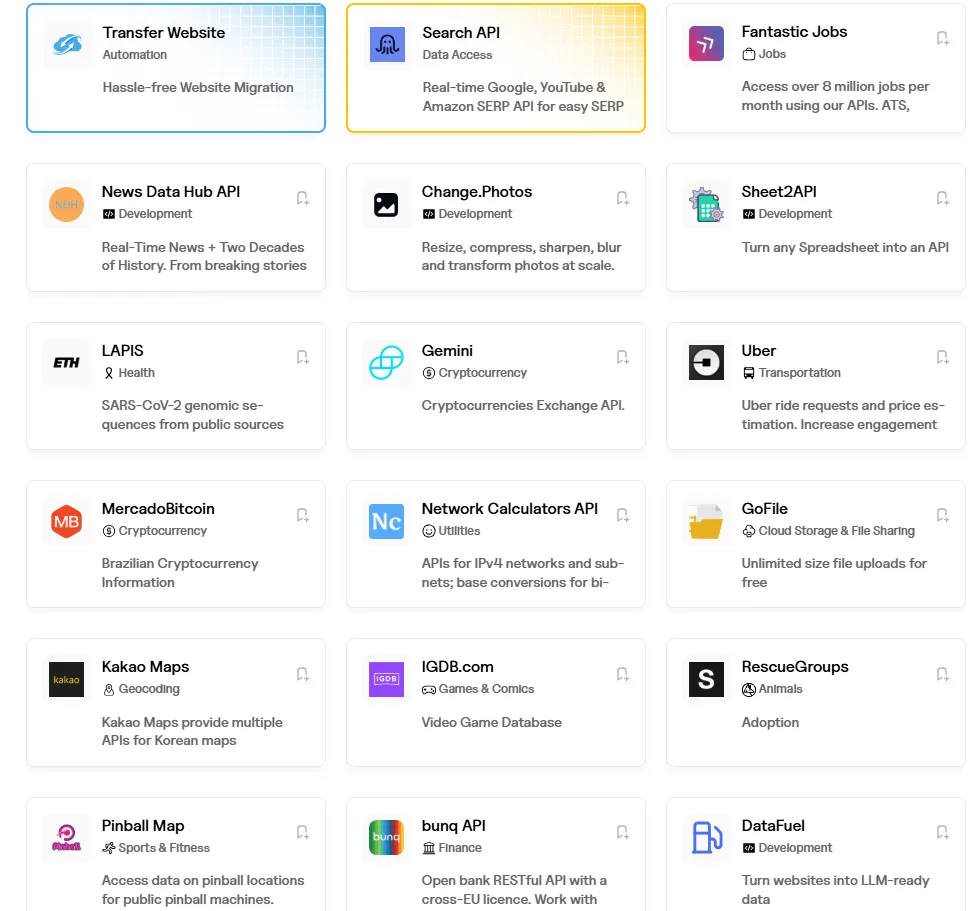Click the Pinball Map pink logo

[67, 837]
